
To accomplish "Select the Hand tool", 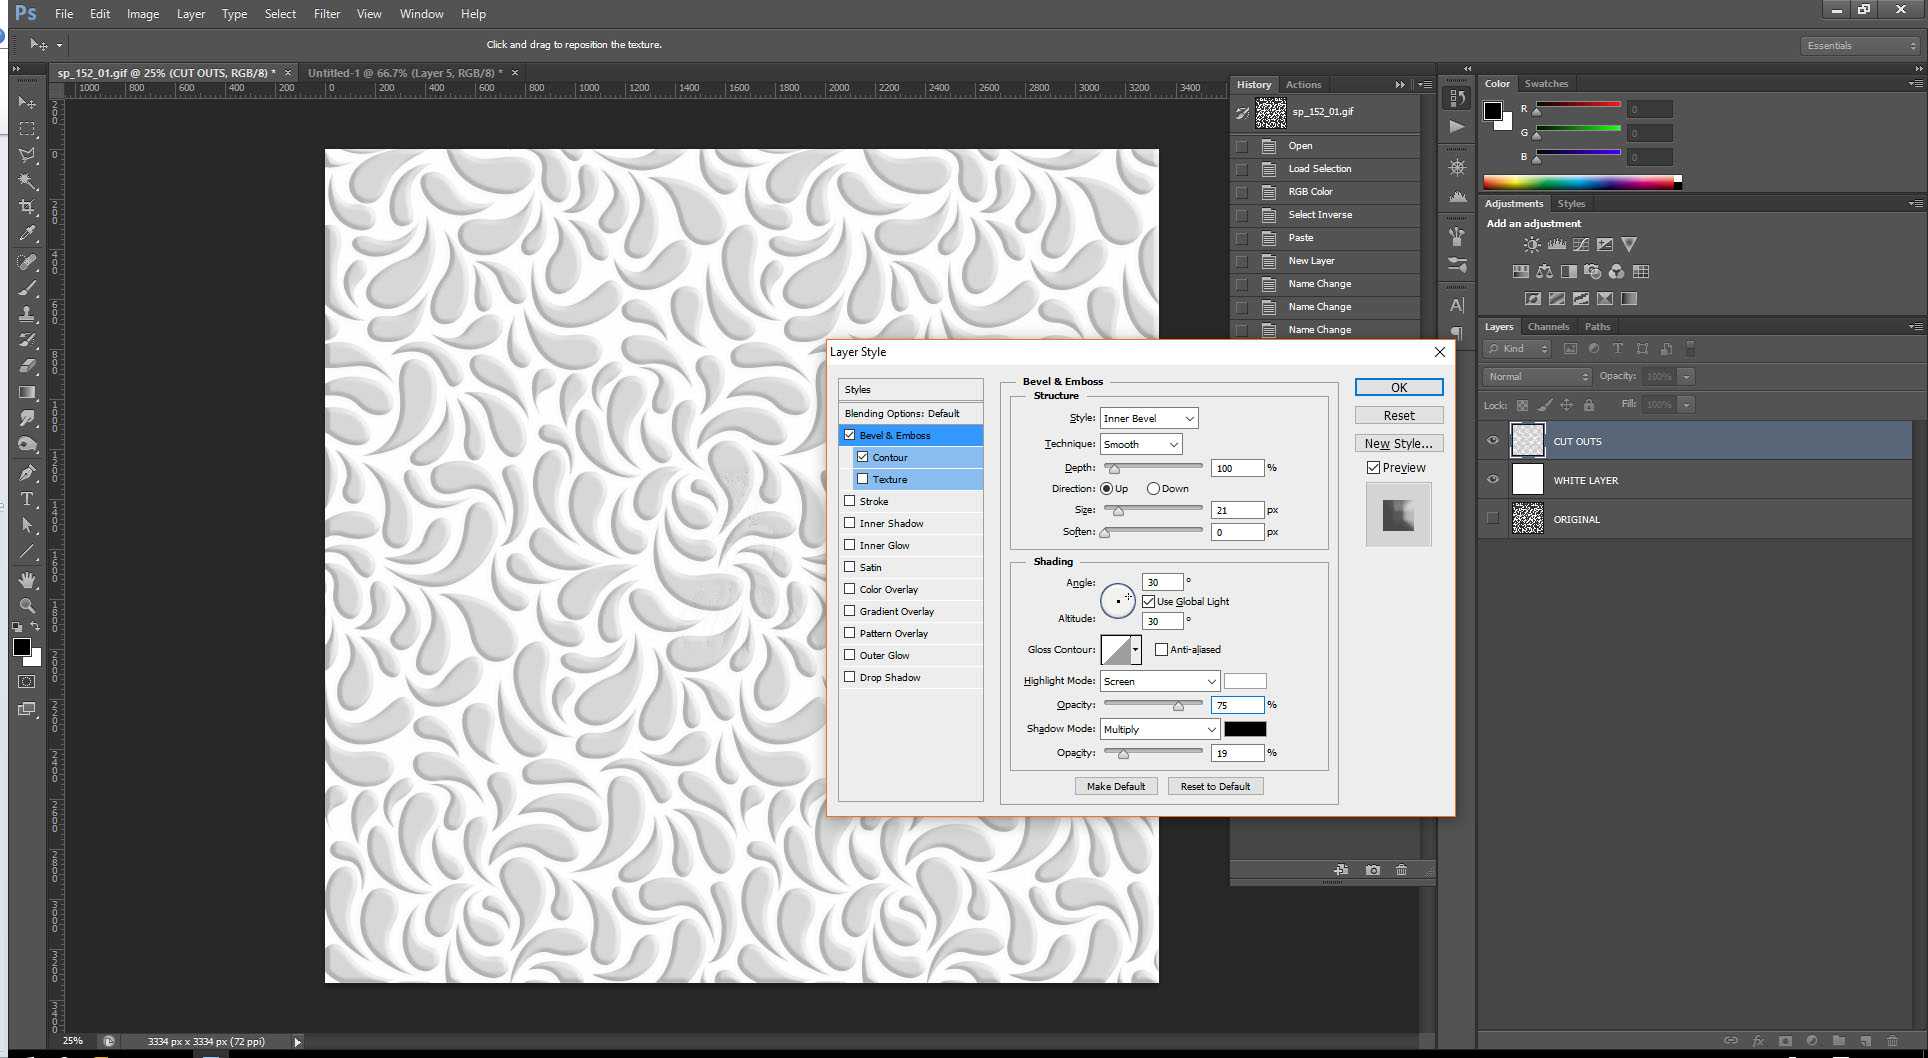I will coord(27,580).
